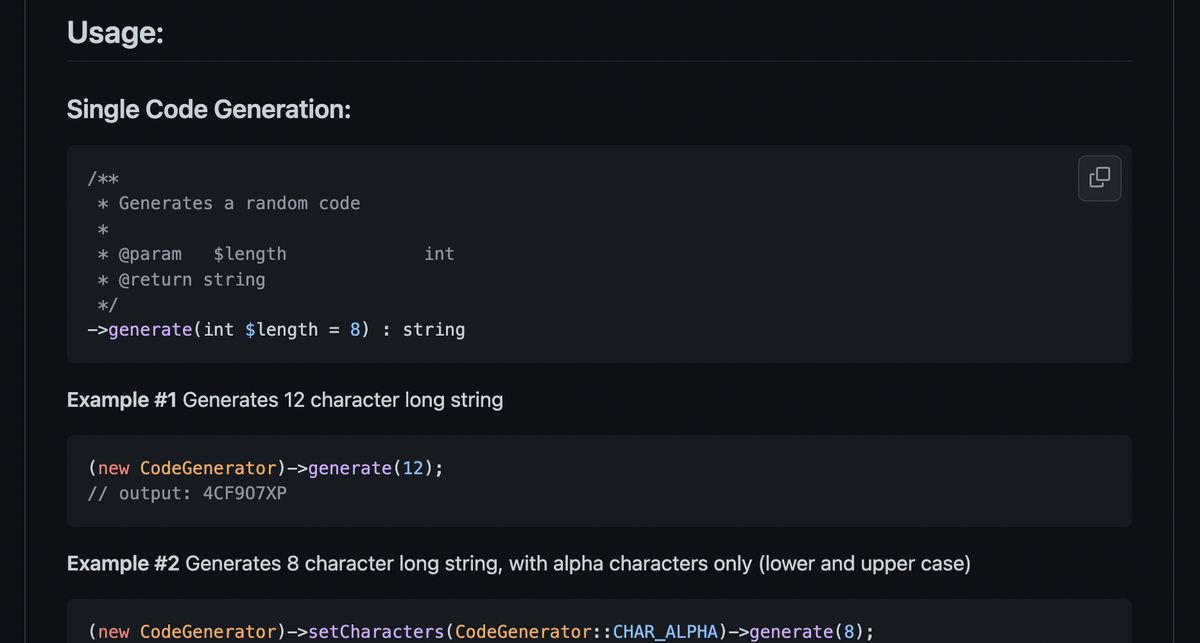Select the generate method name in the signature
The height and width of the screenshot is (643, 1200).
click(x=148, y=329)
